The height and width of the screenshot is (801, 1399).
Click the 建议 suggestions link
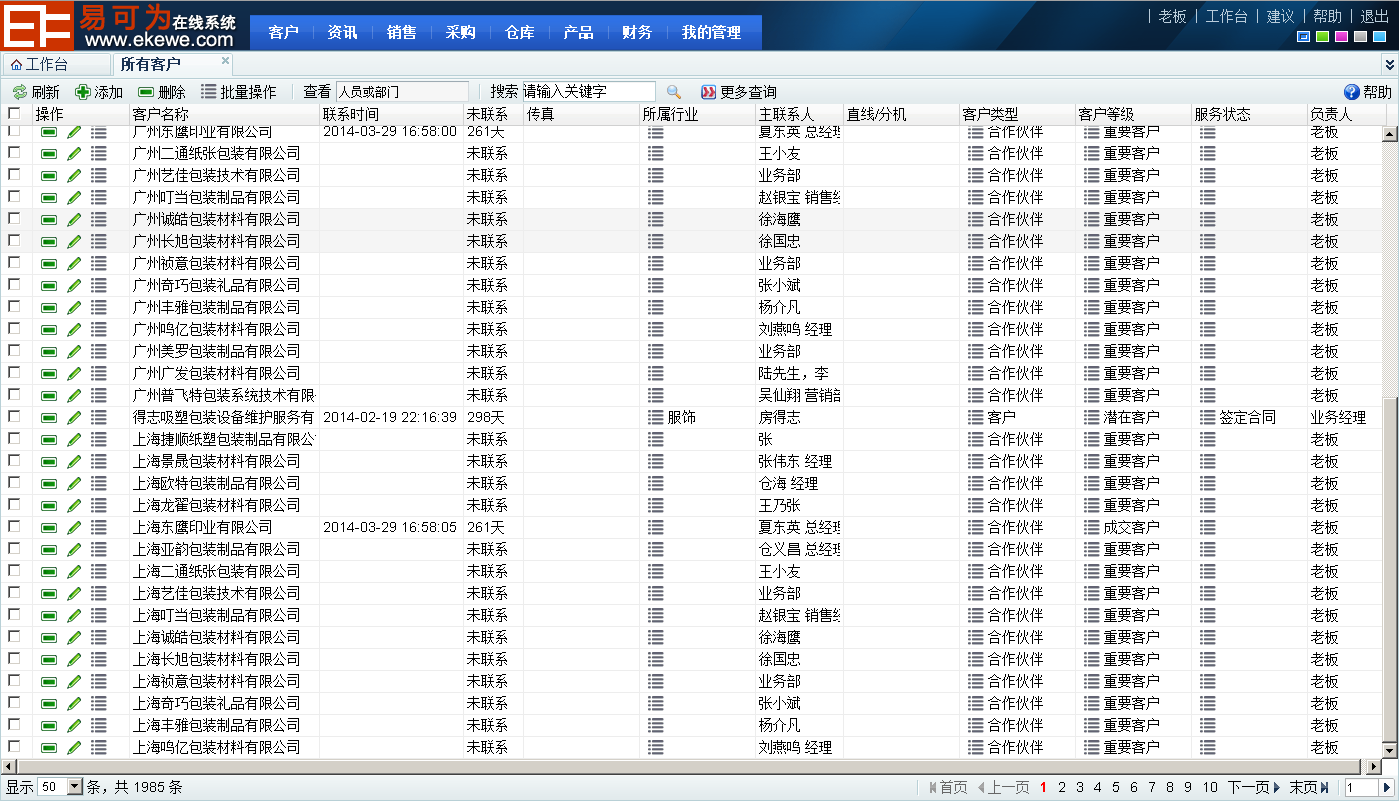[1280, 16]
